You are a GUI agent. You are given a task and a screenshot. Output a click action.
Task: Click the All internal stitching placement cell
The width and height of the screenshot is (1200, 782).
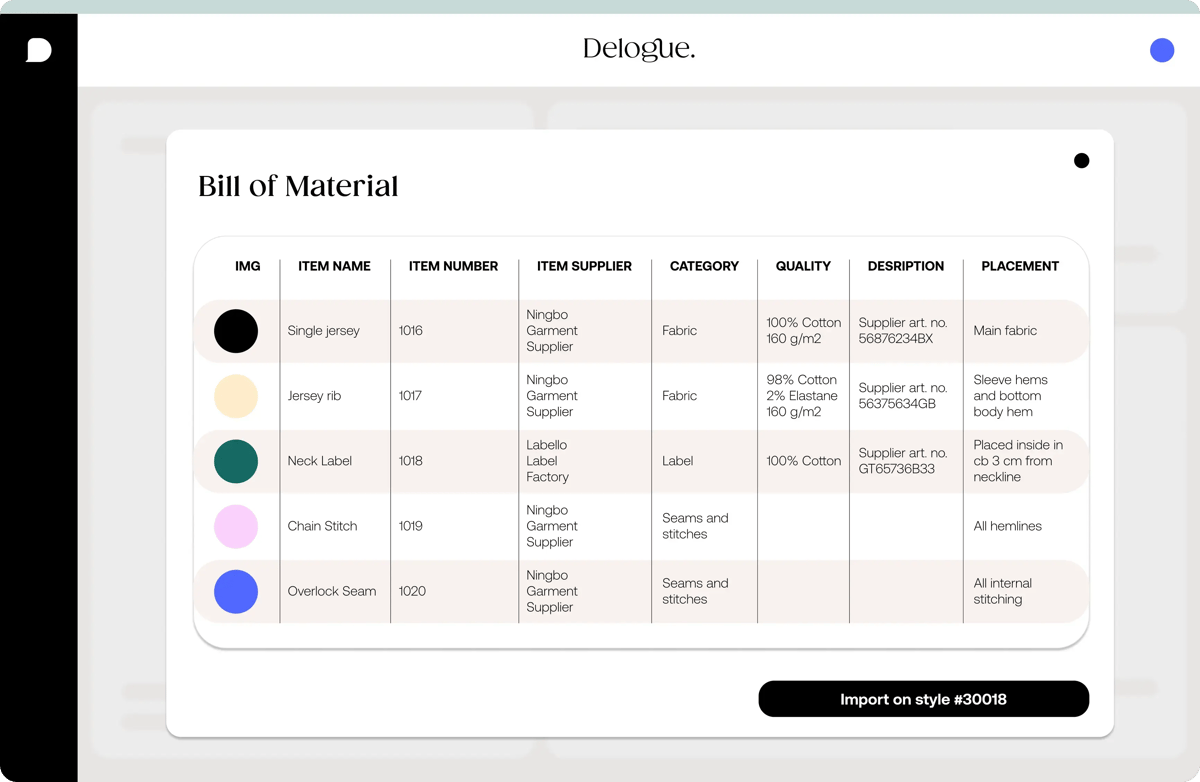(1003, 591)
